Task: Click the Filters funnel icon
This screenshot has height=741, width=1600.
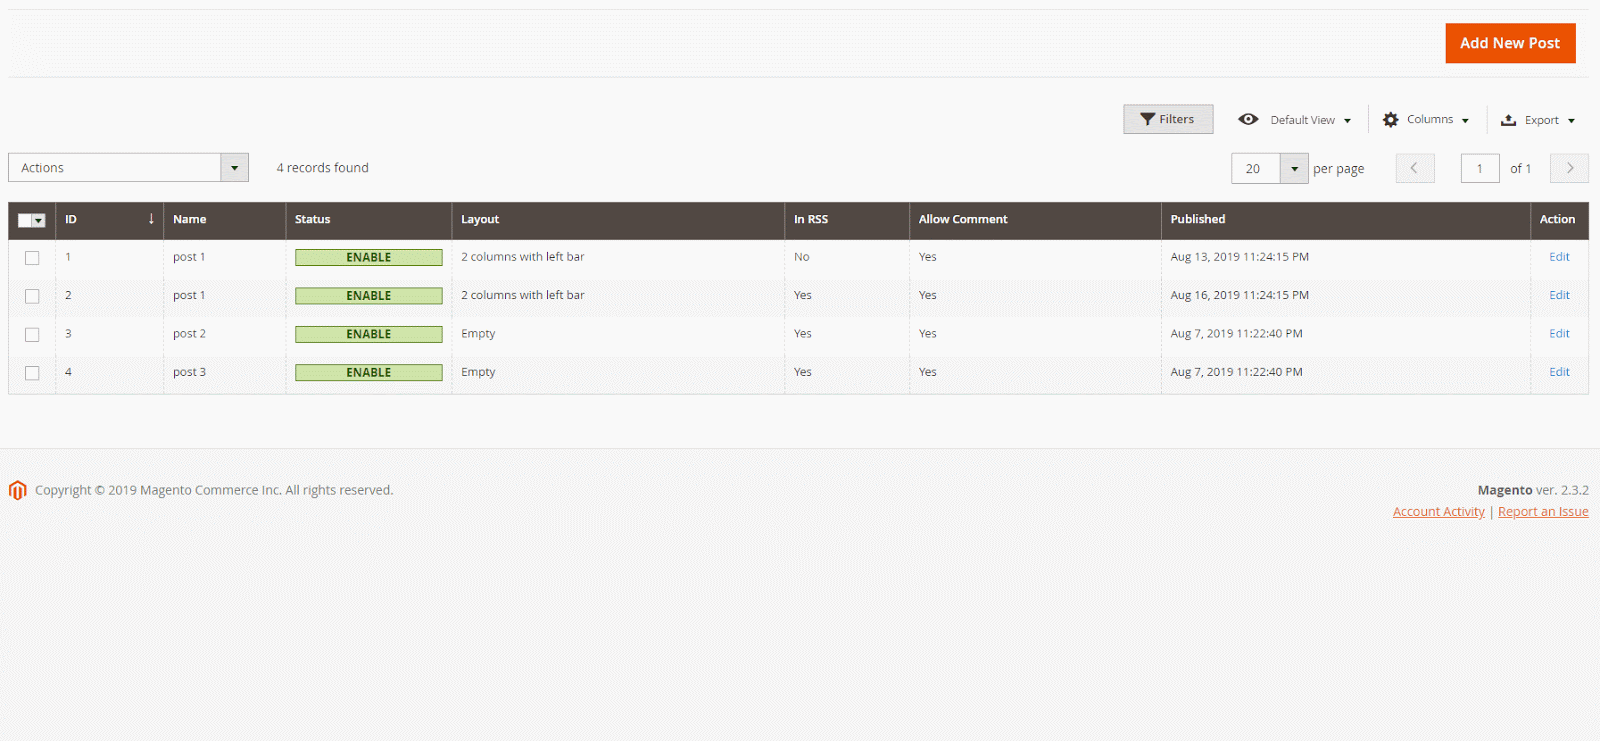Action: pos(1147,119)
